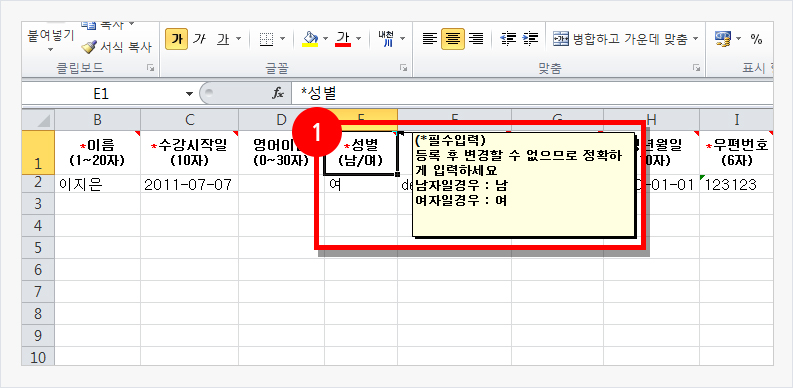
Task: Align text right
Action: pyautogui.click(x=476, y=39)
